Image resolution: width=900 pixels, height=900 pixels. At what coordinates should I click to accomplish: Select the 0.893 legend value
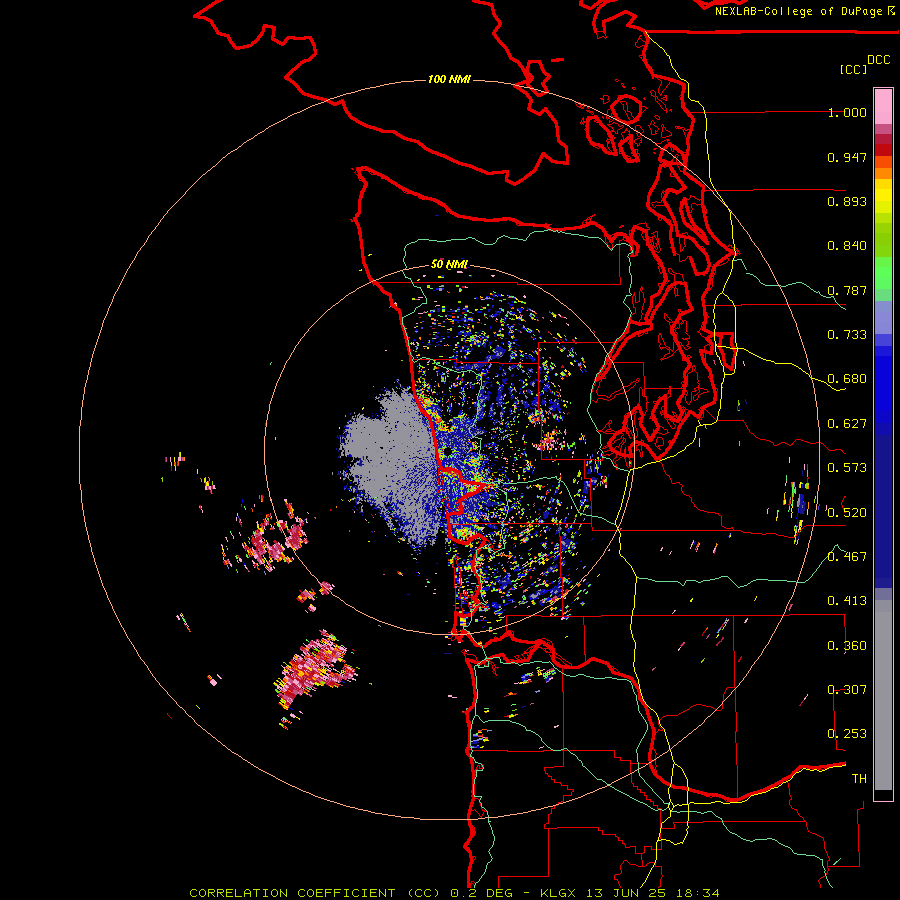(x=847, y=201)
